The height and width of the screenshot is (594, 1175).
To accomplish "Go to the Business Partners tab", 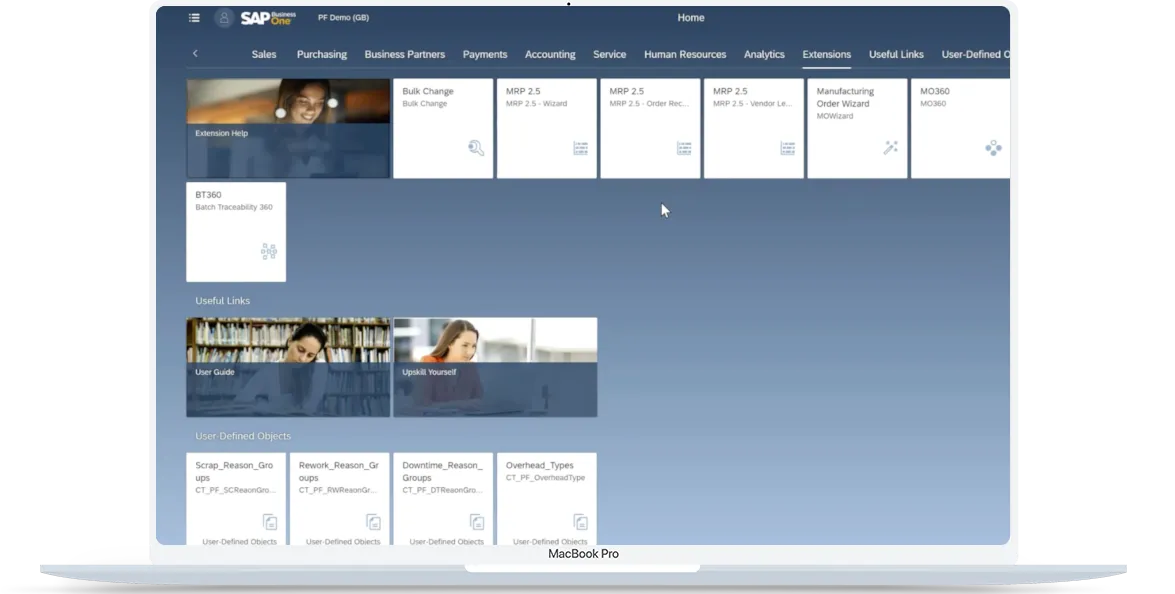I will tap(405, 55).
